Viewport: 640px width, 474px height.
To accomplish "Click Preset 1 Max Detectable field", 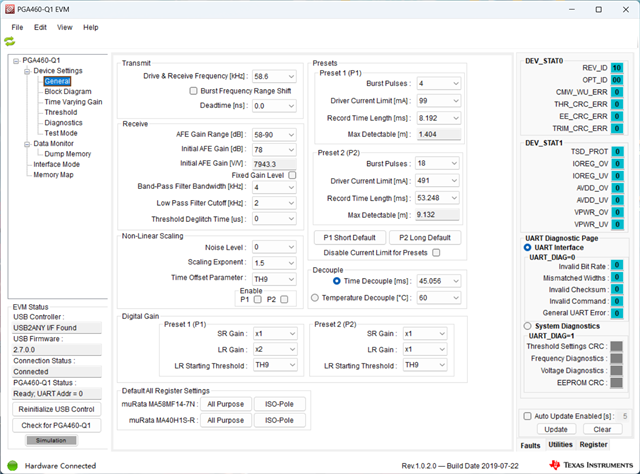I will pyautogui.click(x=439, y=134).
